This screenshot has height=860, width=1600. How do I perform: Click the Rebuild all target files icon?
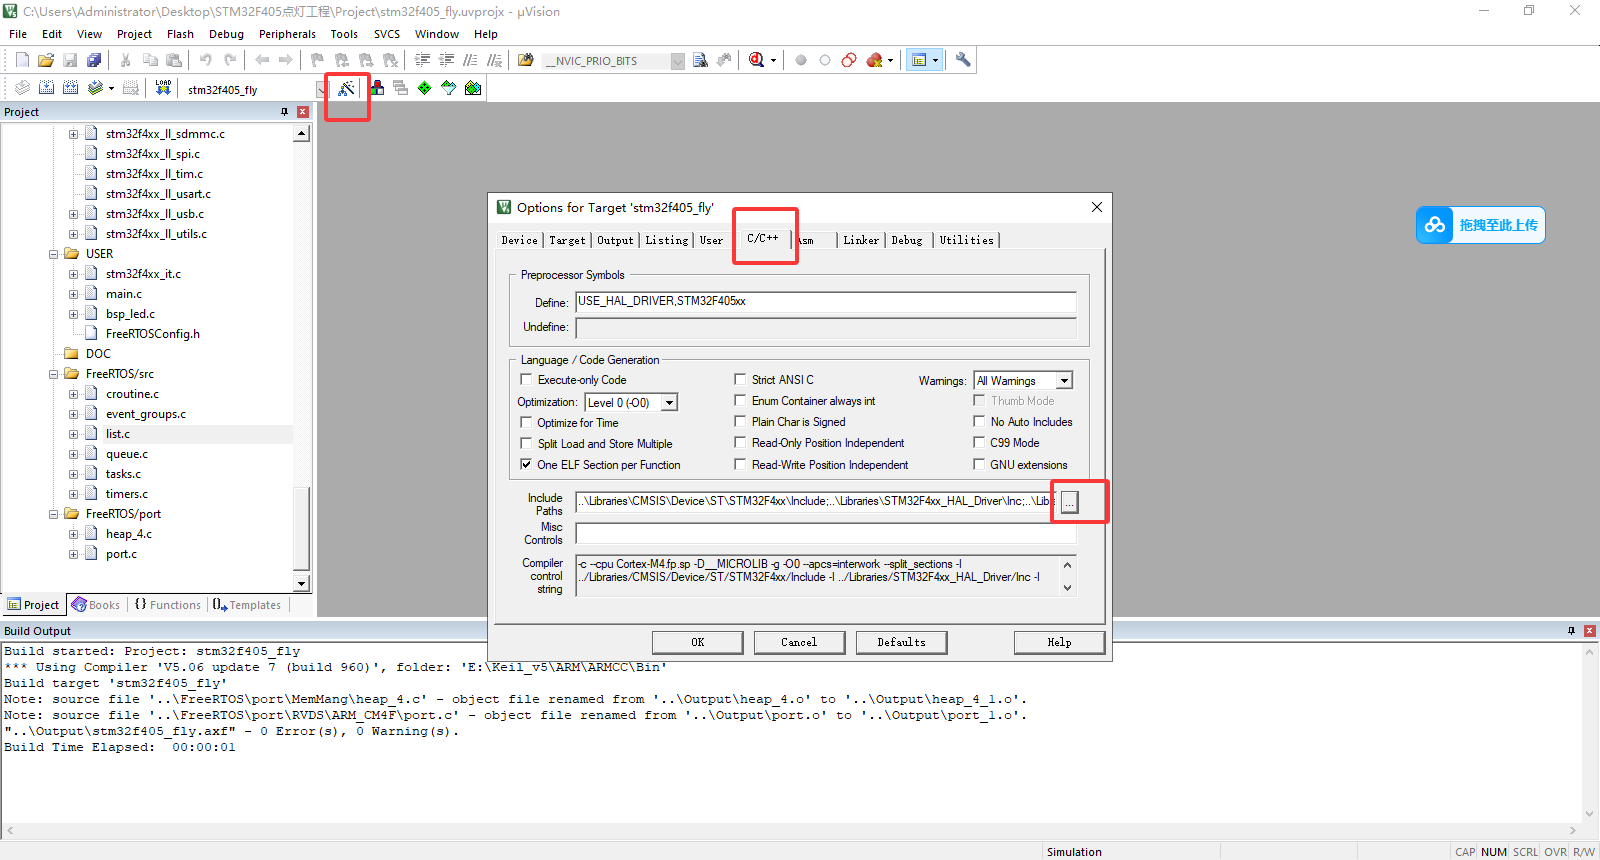pyautogui.click(x=70, y=88)
